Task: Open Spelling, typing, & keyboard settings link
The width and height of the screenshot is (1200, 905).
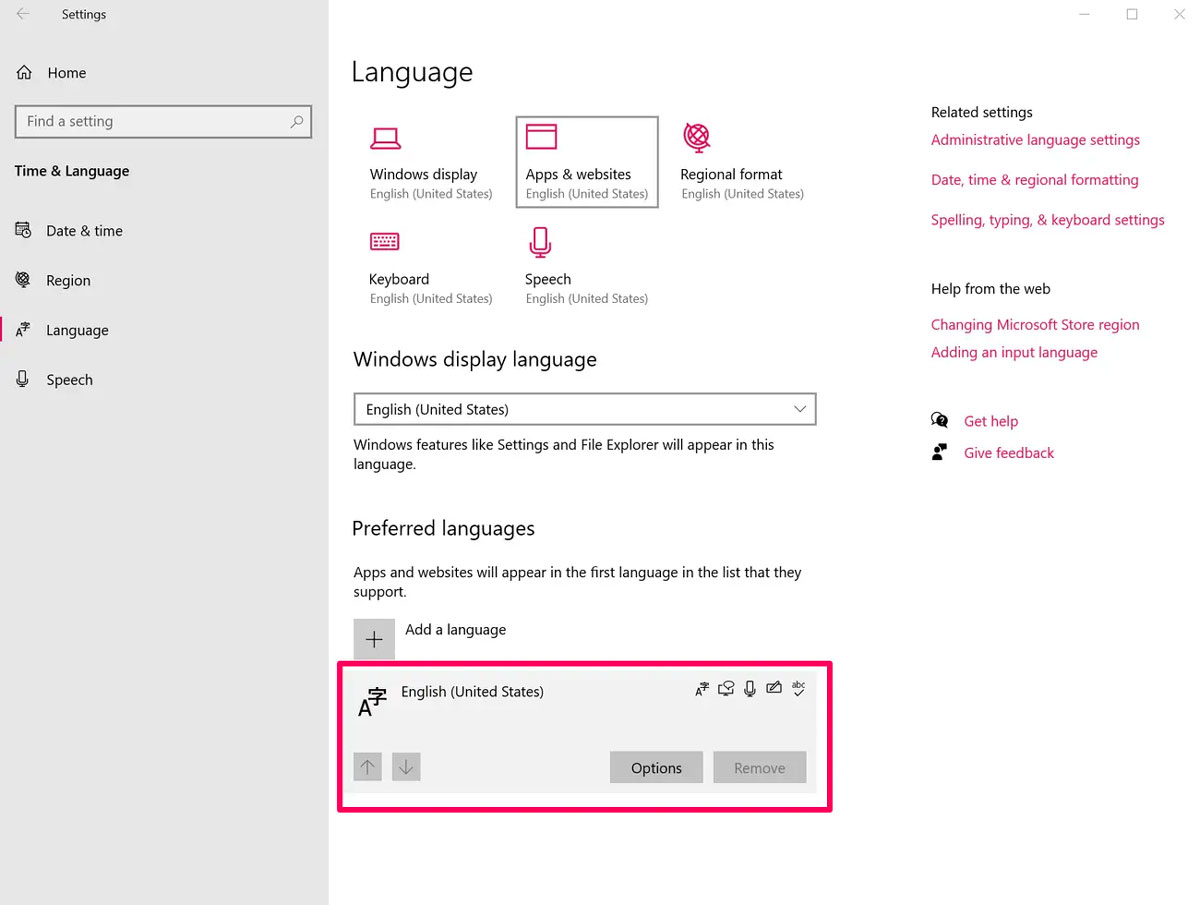Action: [1047, 220]
